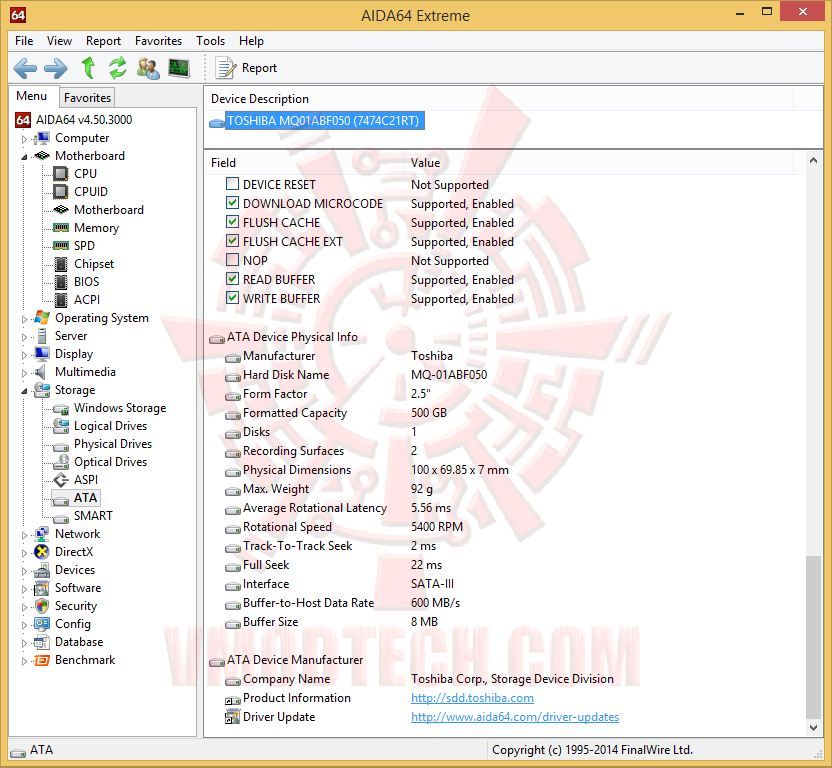832x768 pixels.
Task: Click the DirectX yellow X icon
Action: pyautogui.click(x=41, y=552)
